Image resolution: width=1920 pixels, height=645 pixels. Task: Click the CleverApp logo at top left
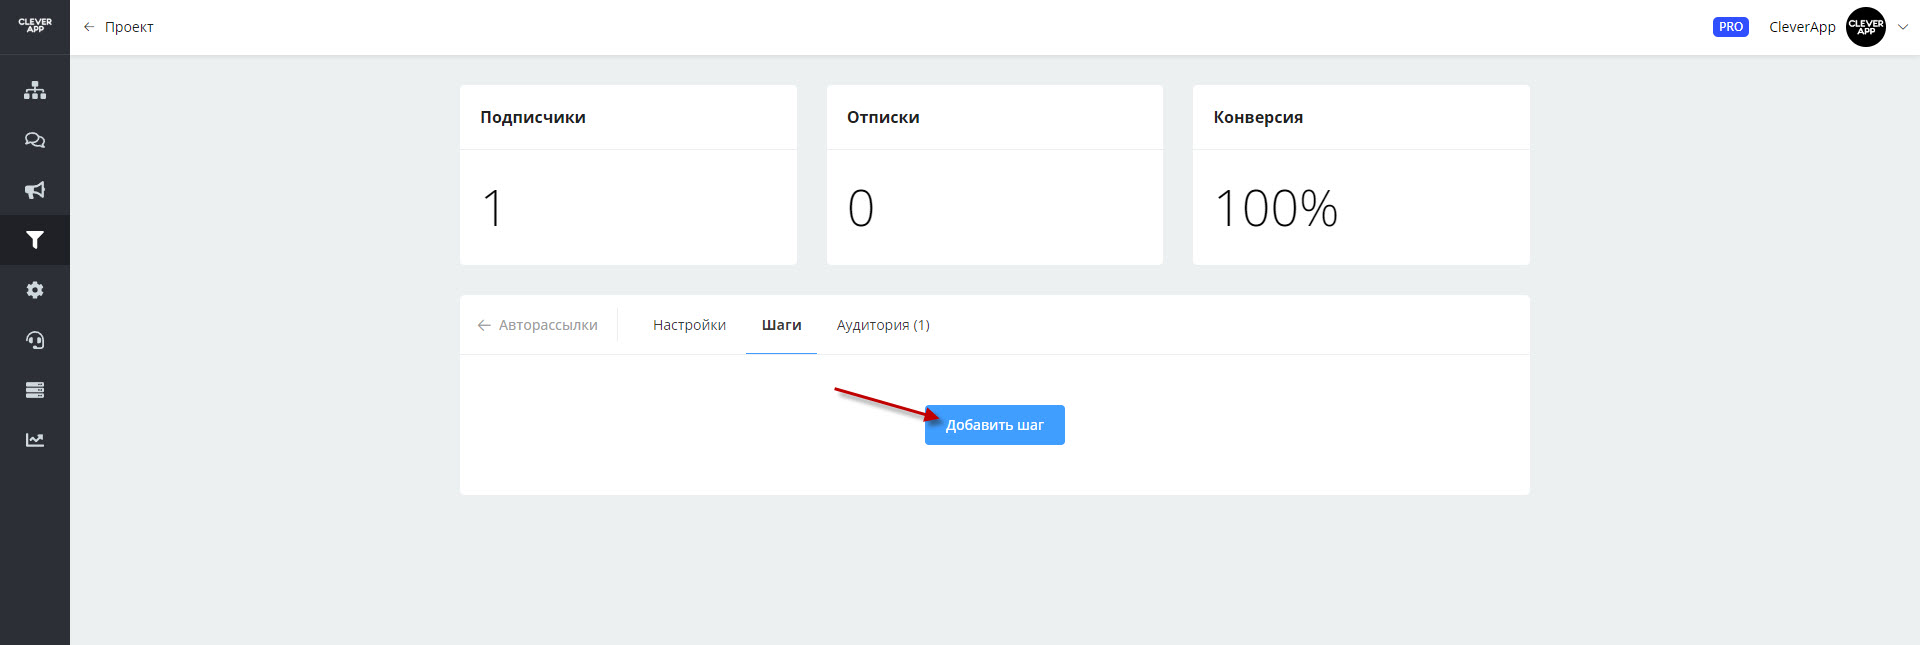pos(35,26)
